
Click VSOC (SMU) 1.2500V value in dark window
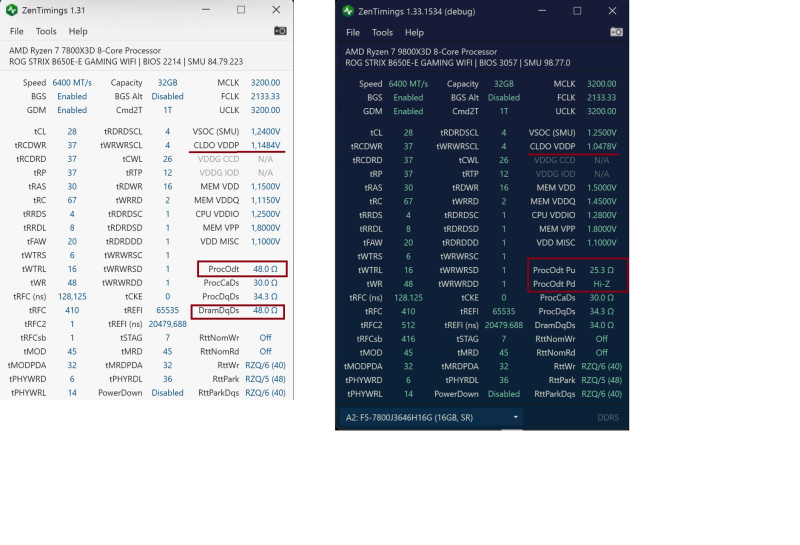pos(602,132)
